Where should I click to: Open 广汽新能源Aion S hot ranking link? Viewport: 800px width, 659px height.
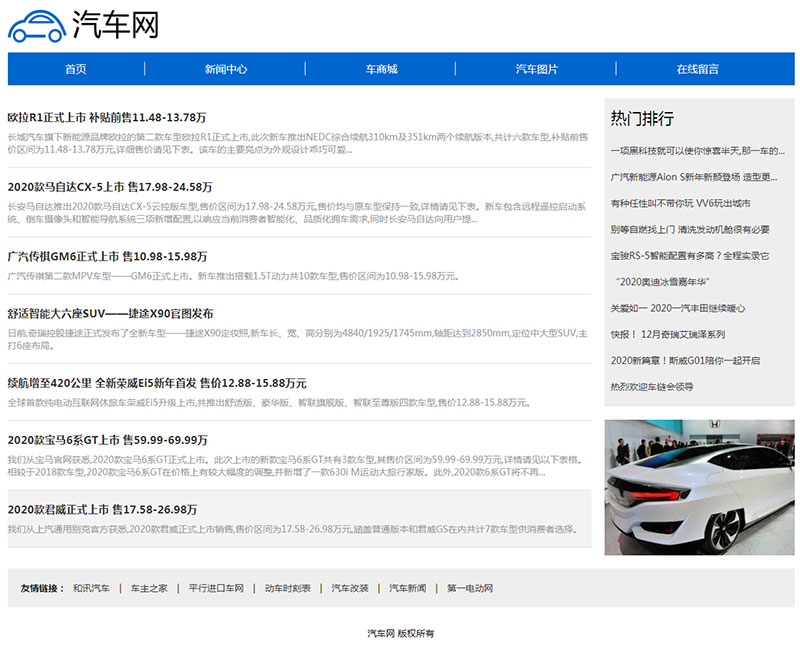(694, 177)
